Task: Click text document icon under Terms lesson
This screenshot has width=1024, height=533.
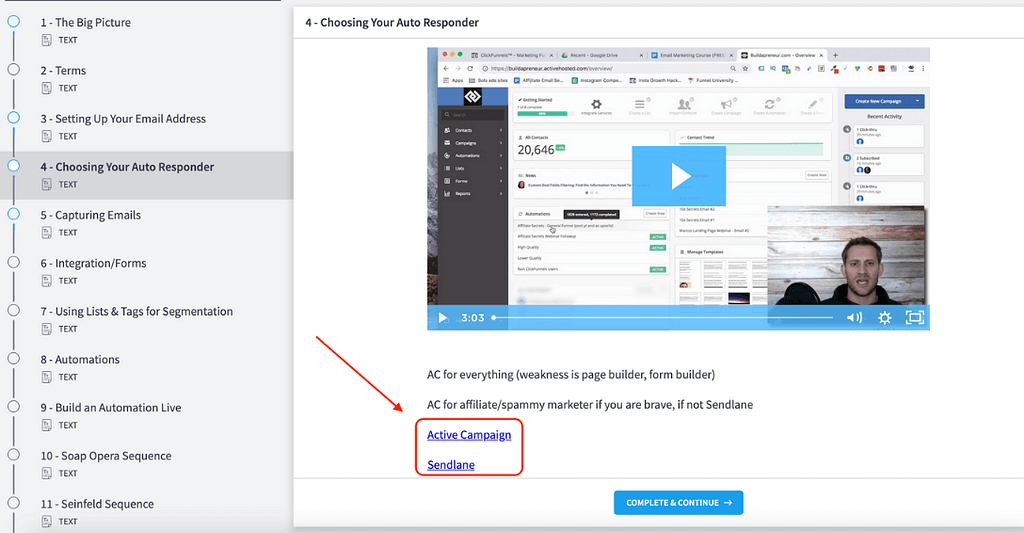Action: coord(46,88)
